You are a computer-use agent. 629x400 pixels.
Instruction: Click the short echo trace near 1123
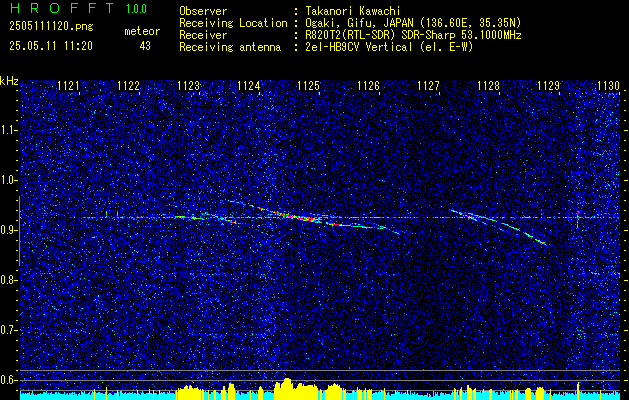[x=189, y=217]
